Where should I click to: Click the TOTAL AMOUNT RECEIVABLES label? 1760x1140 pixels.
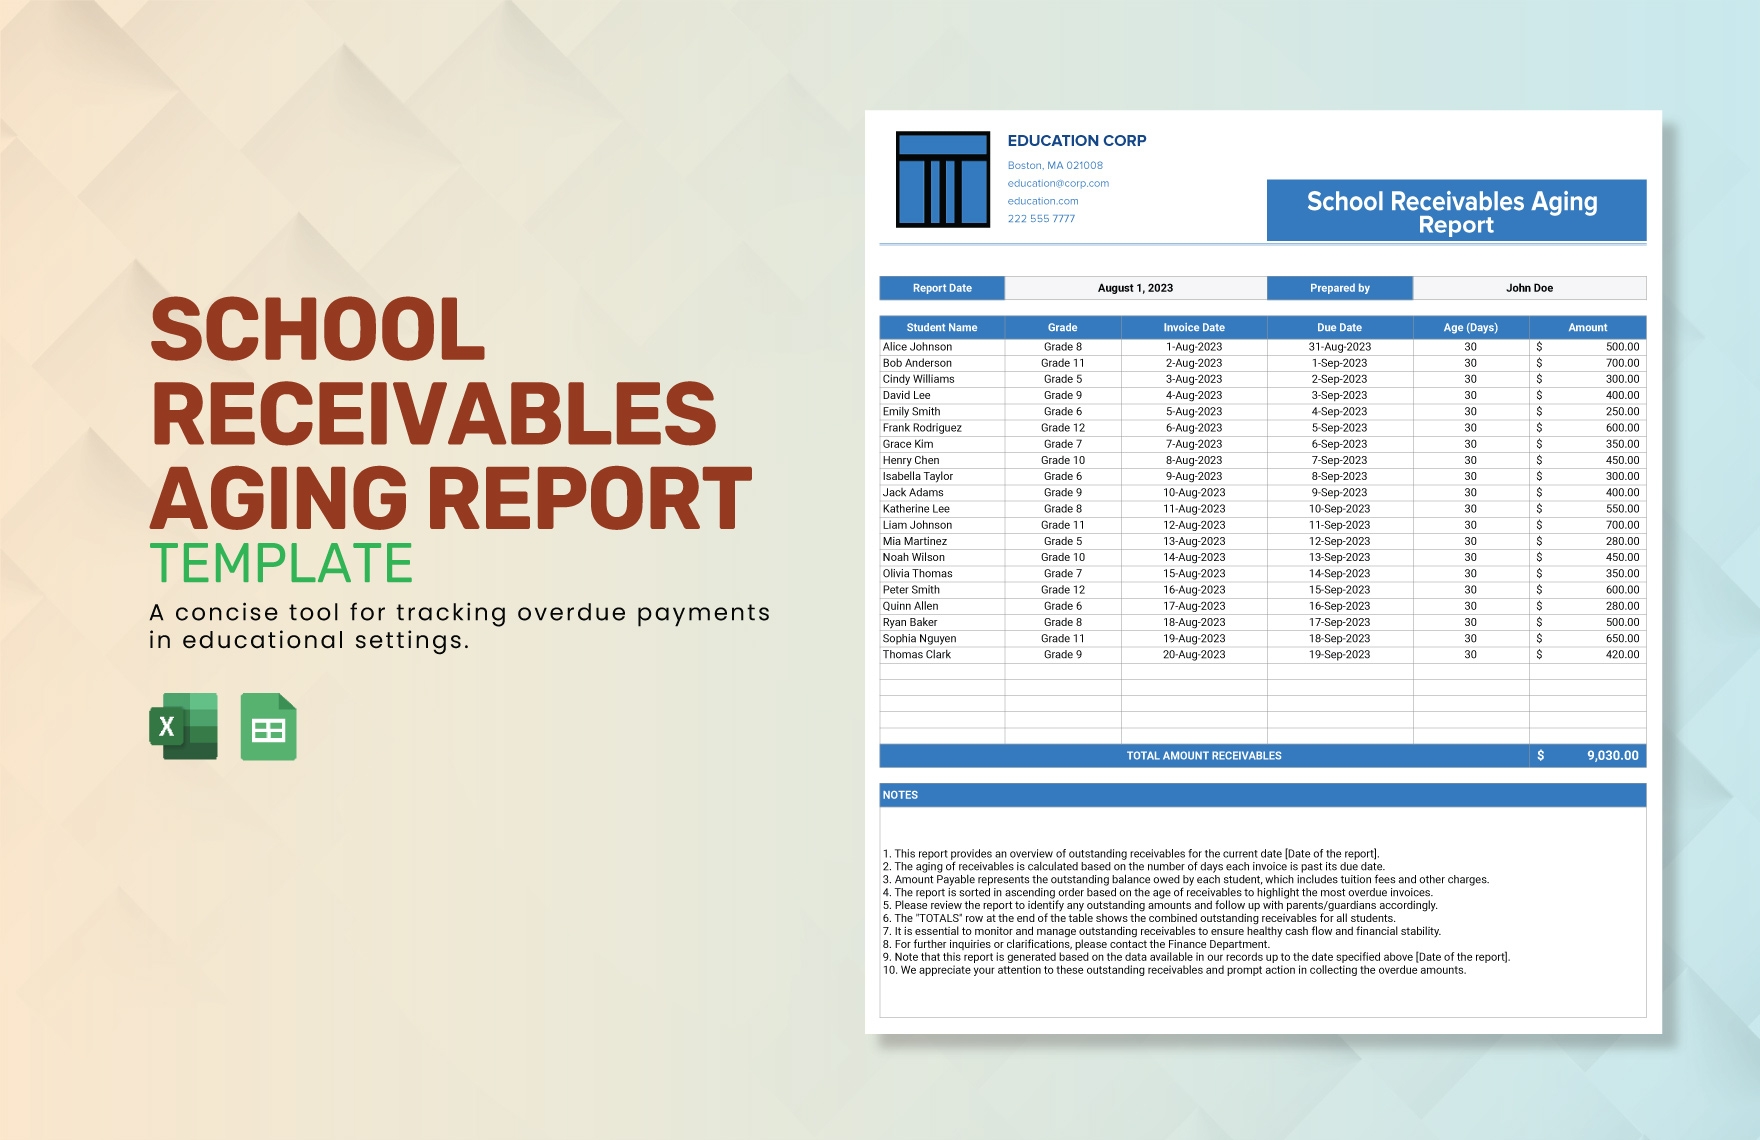coord(1204,756)
